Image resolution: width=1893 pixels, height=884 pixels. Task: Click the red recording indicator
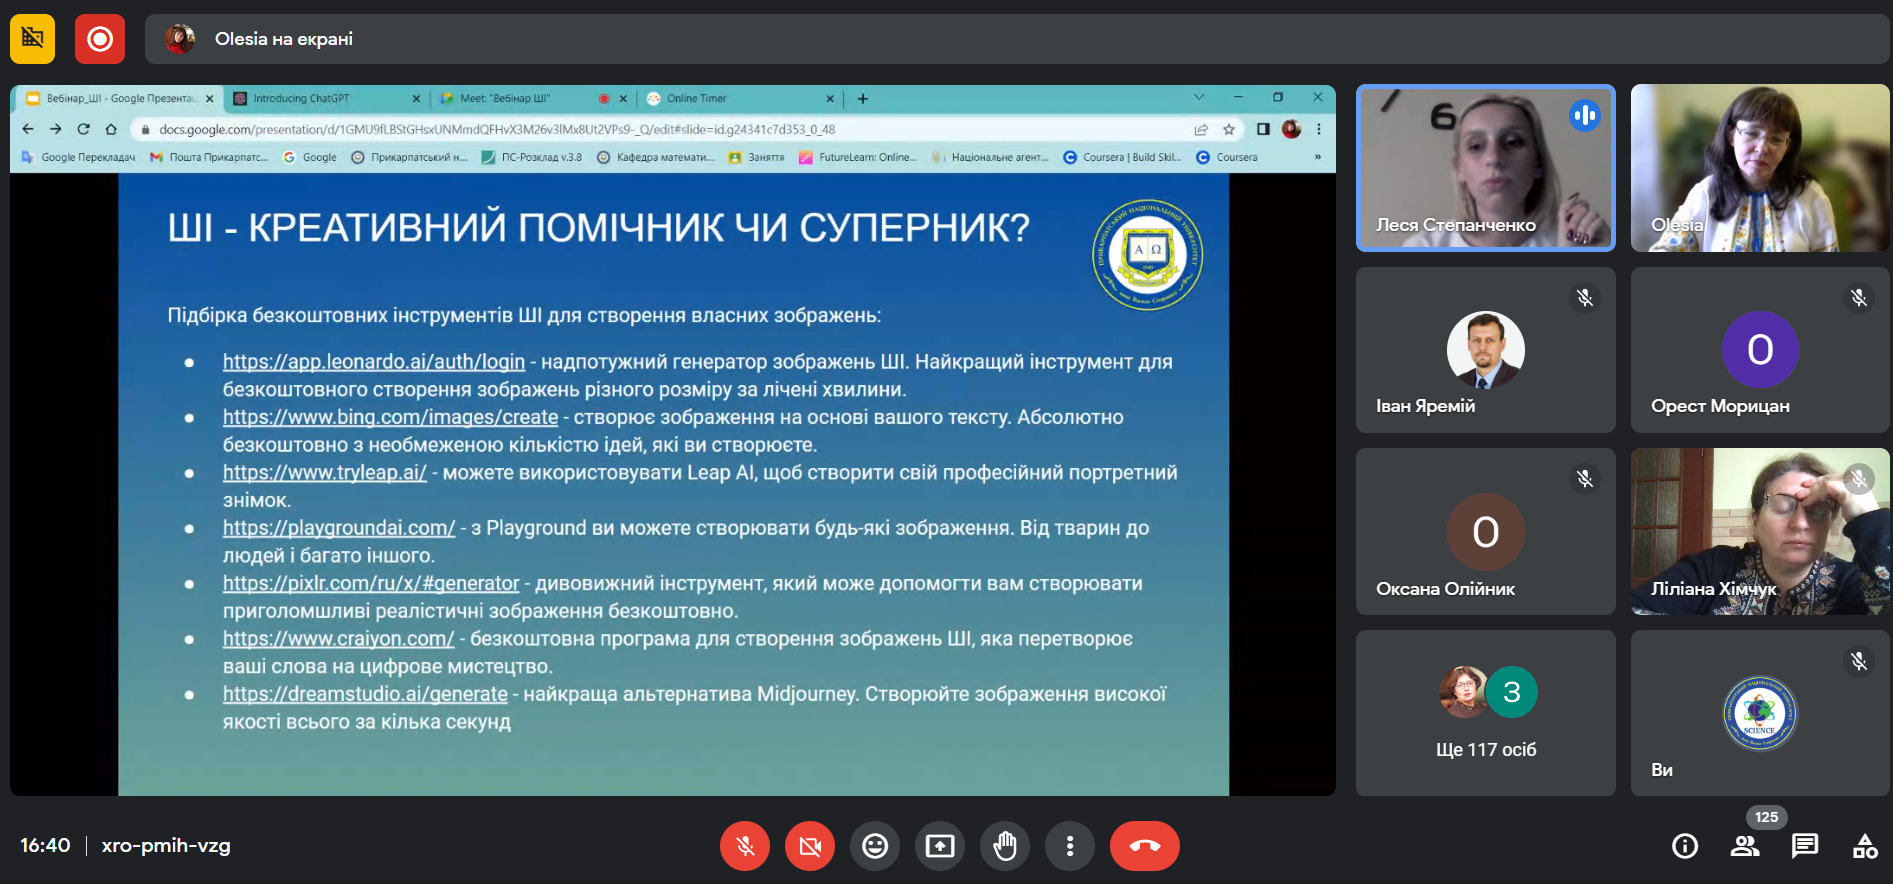click(x=100, y=39)
